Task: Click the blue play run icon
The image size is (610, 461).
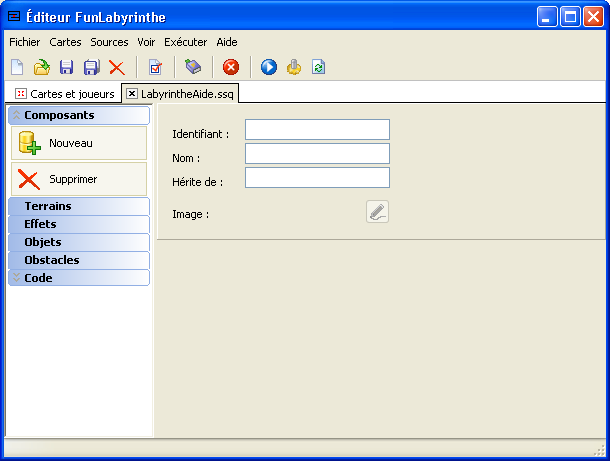Action: tap(269, 67)
